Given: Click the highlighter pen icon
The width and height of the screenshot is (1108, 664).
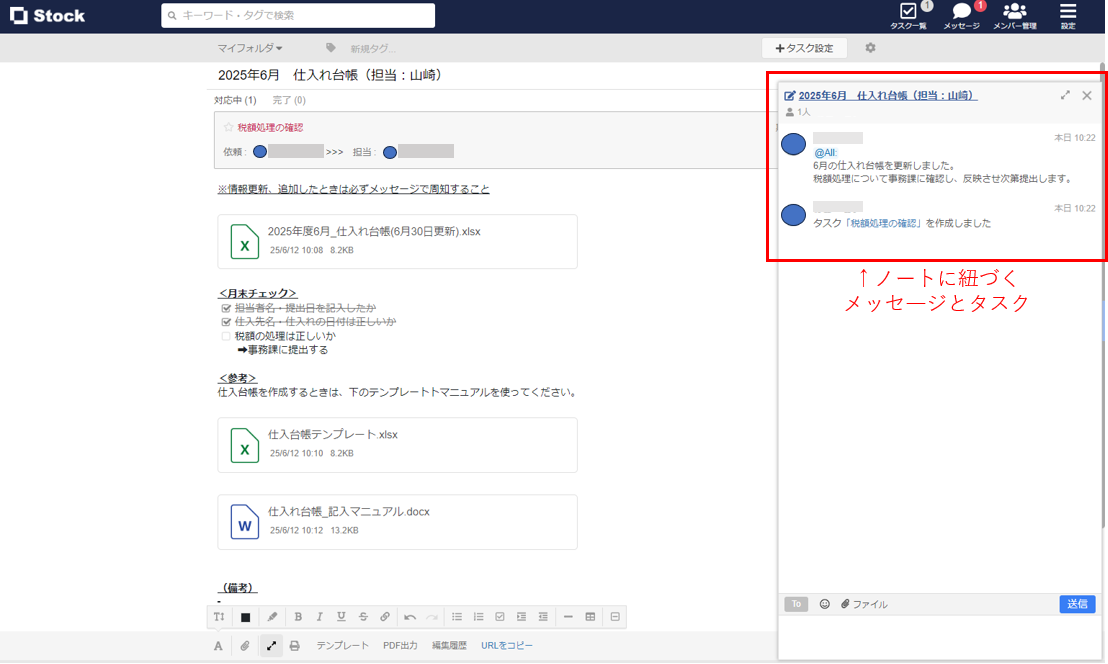Looking at the screenshot, I should click(271, 617).
